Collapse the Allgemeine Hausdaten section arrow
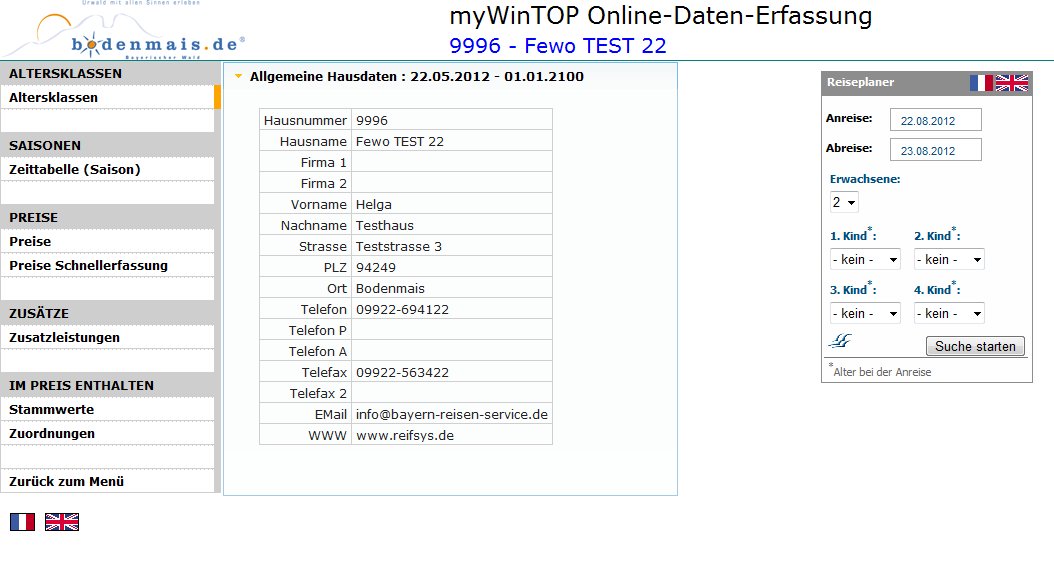Viewport: 1054px width, 563px height. 238,77
